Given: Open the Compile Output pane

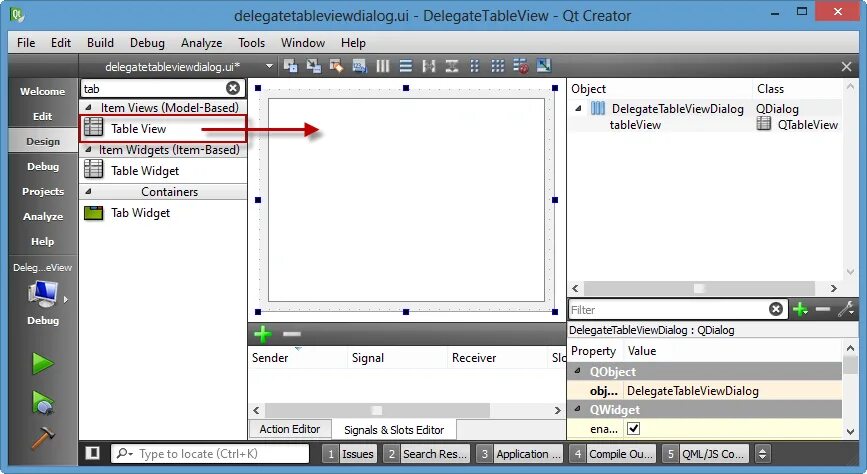Looking at the screenshot, I should [613, 454].
